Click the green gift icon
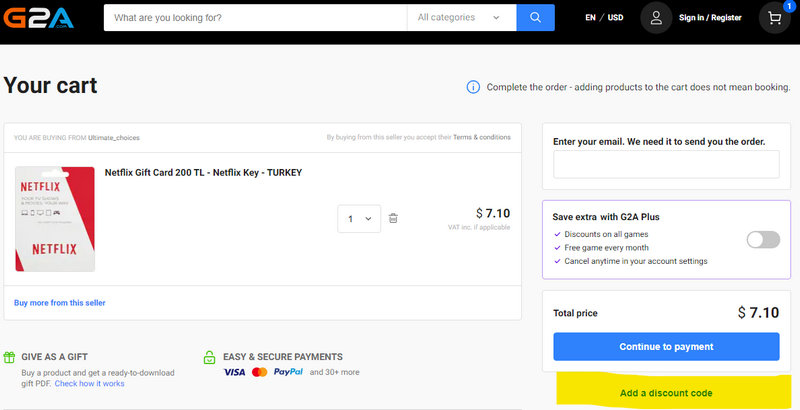 tap(9, 357)
